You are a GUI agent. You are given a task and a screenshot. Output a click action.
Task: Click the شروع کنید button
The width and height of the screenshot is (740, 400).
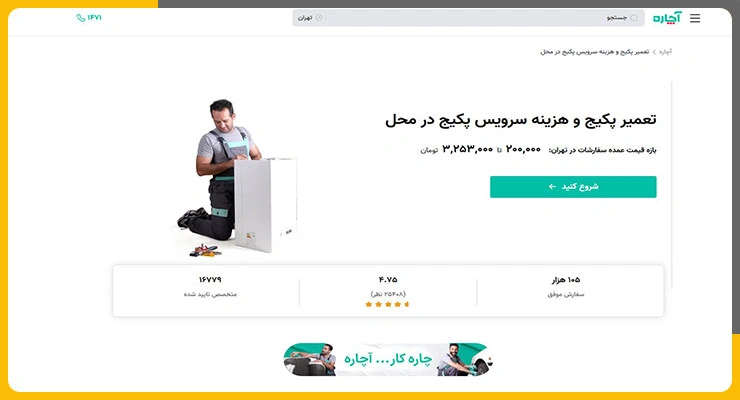573,187
